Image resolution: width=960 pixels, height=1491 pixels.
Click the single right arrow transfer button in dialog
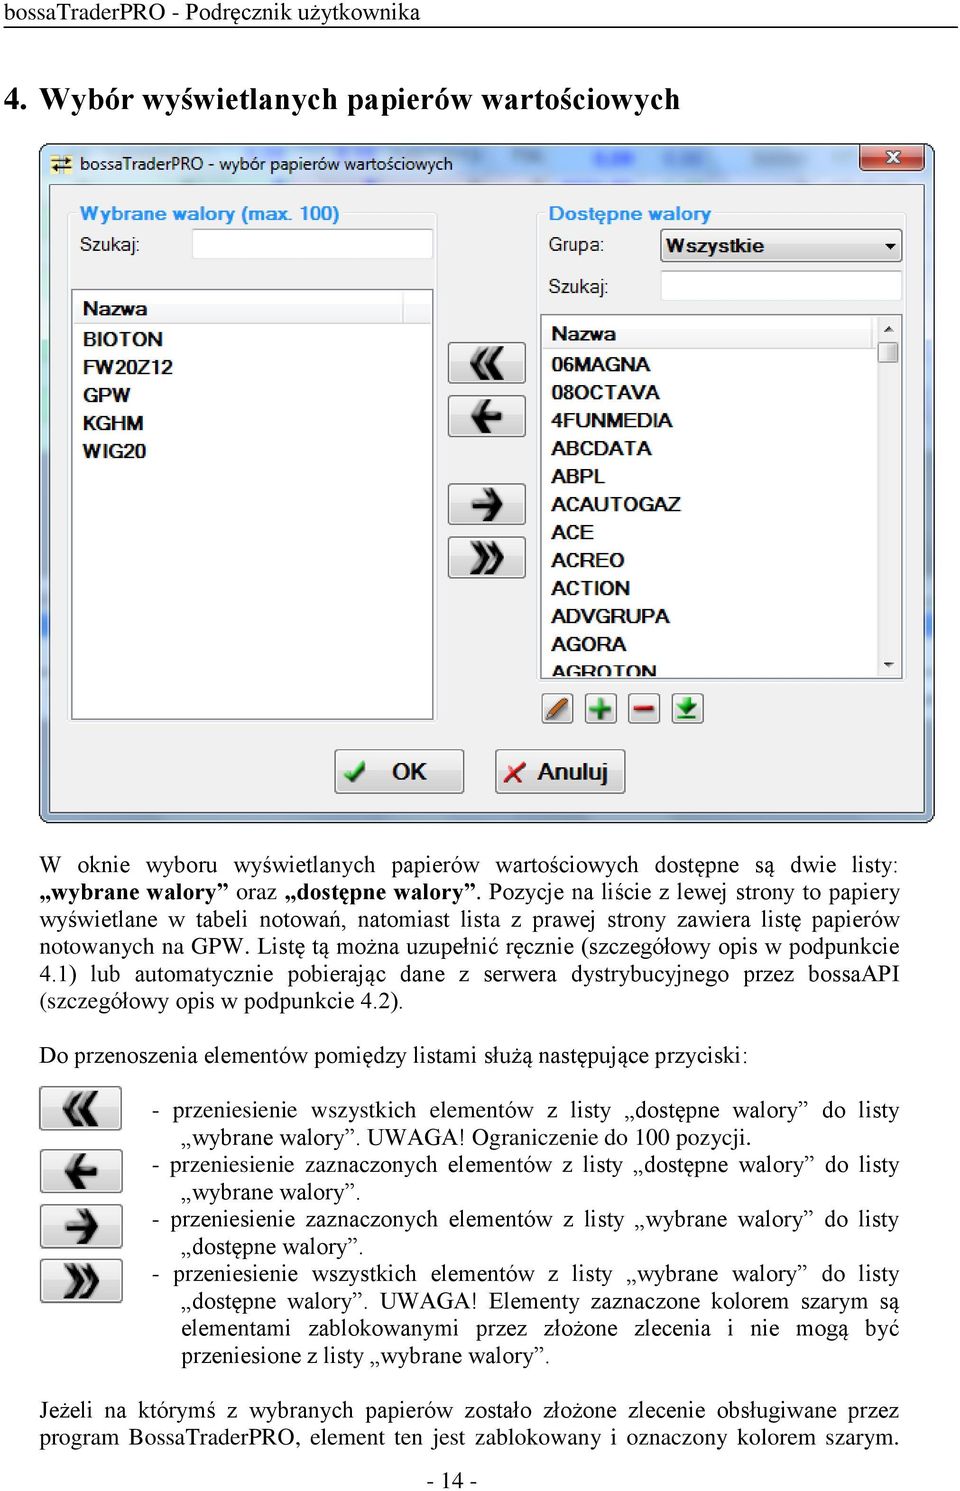pos(486,504)
